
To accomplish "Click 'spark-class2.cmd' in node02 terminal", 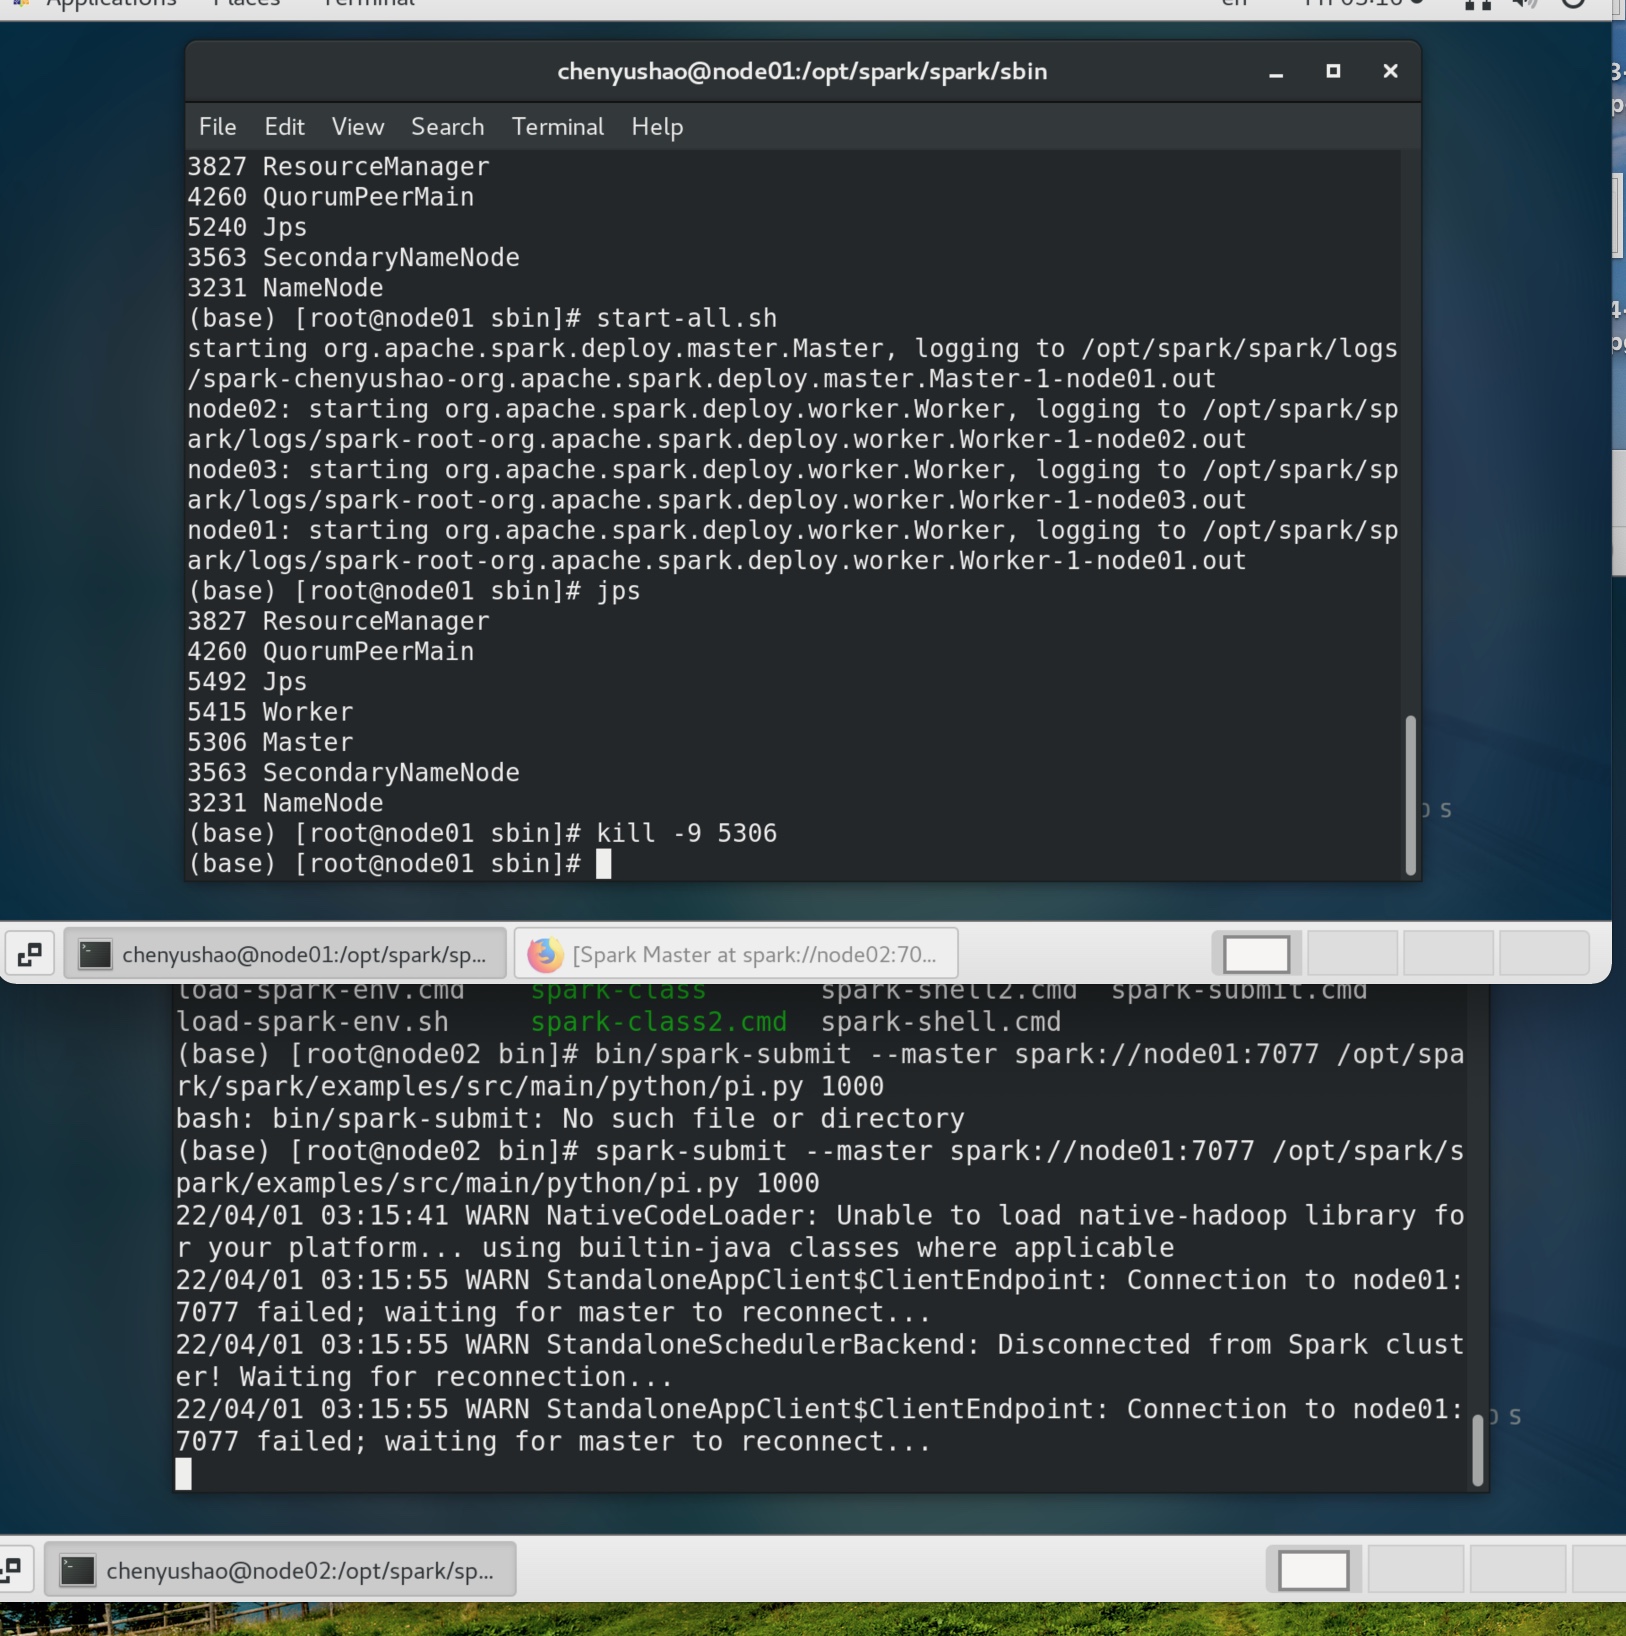I will pos(658,1022).
